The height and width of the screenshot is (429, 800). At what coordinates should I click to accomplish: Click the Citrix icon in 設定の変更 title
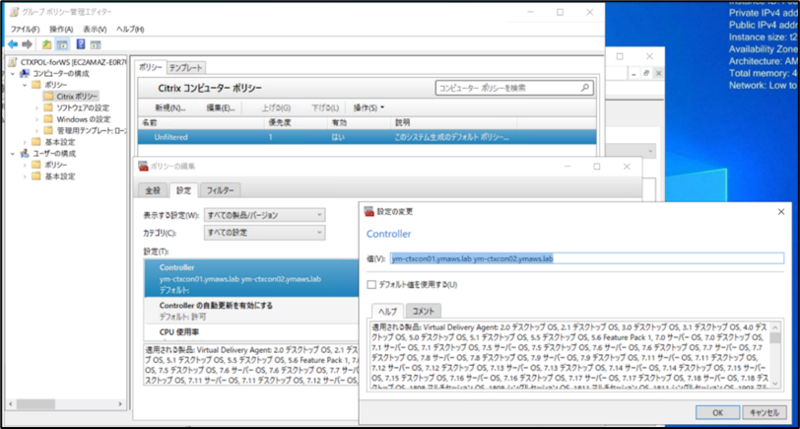pos(369,211)
